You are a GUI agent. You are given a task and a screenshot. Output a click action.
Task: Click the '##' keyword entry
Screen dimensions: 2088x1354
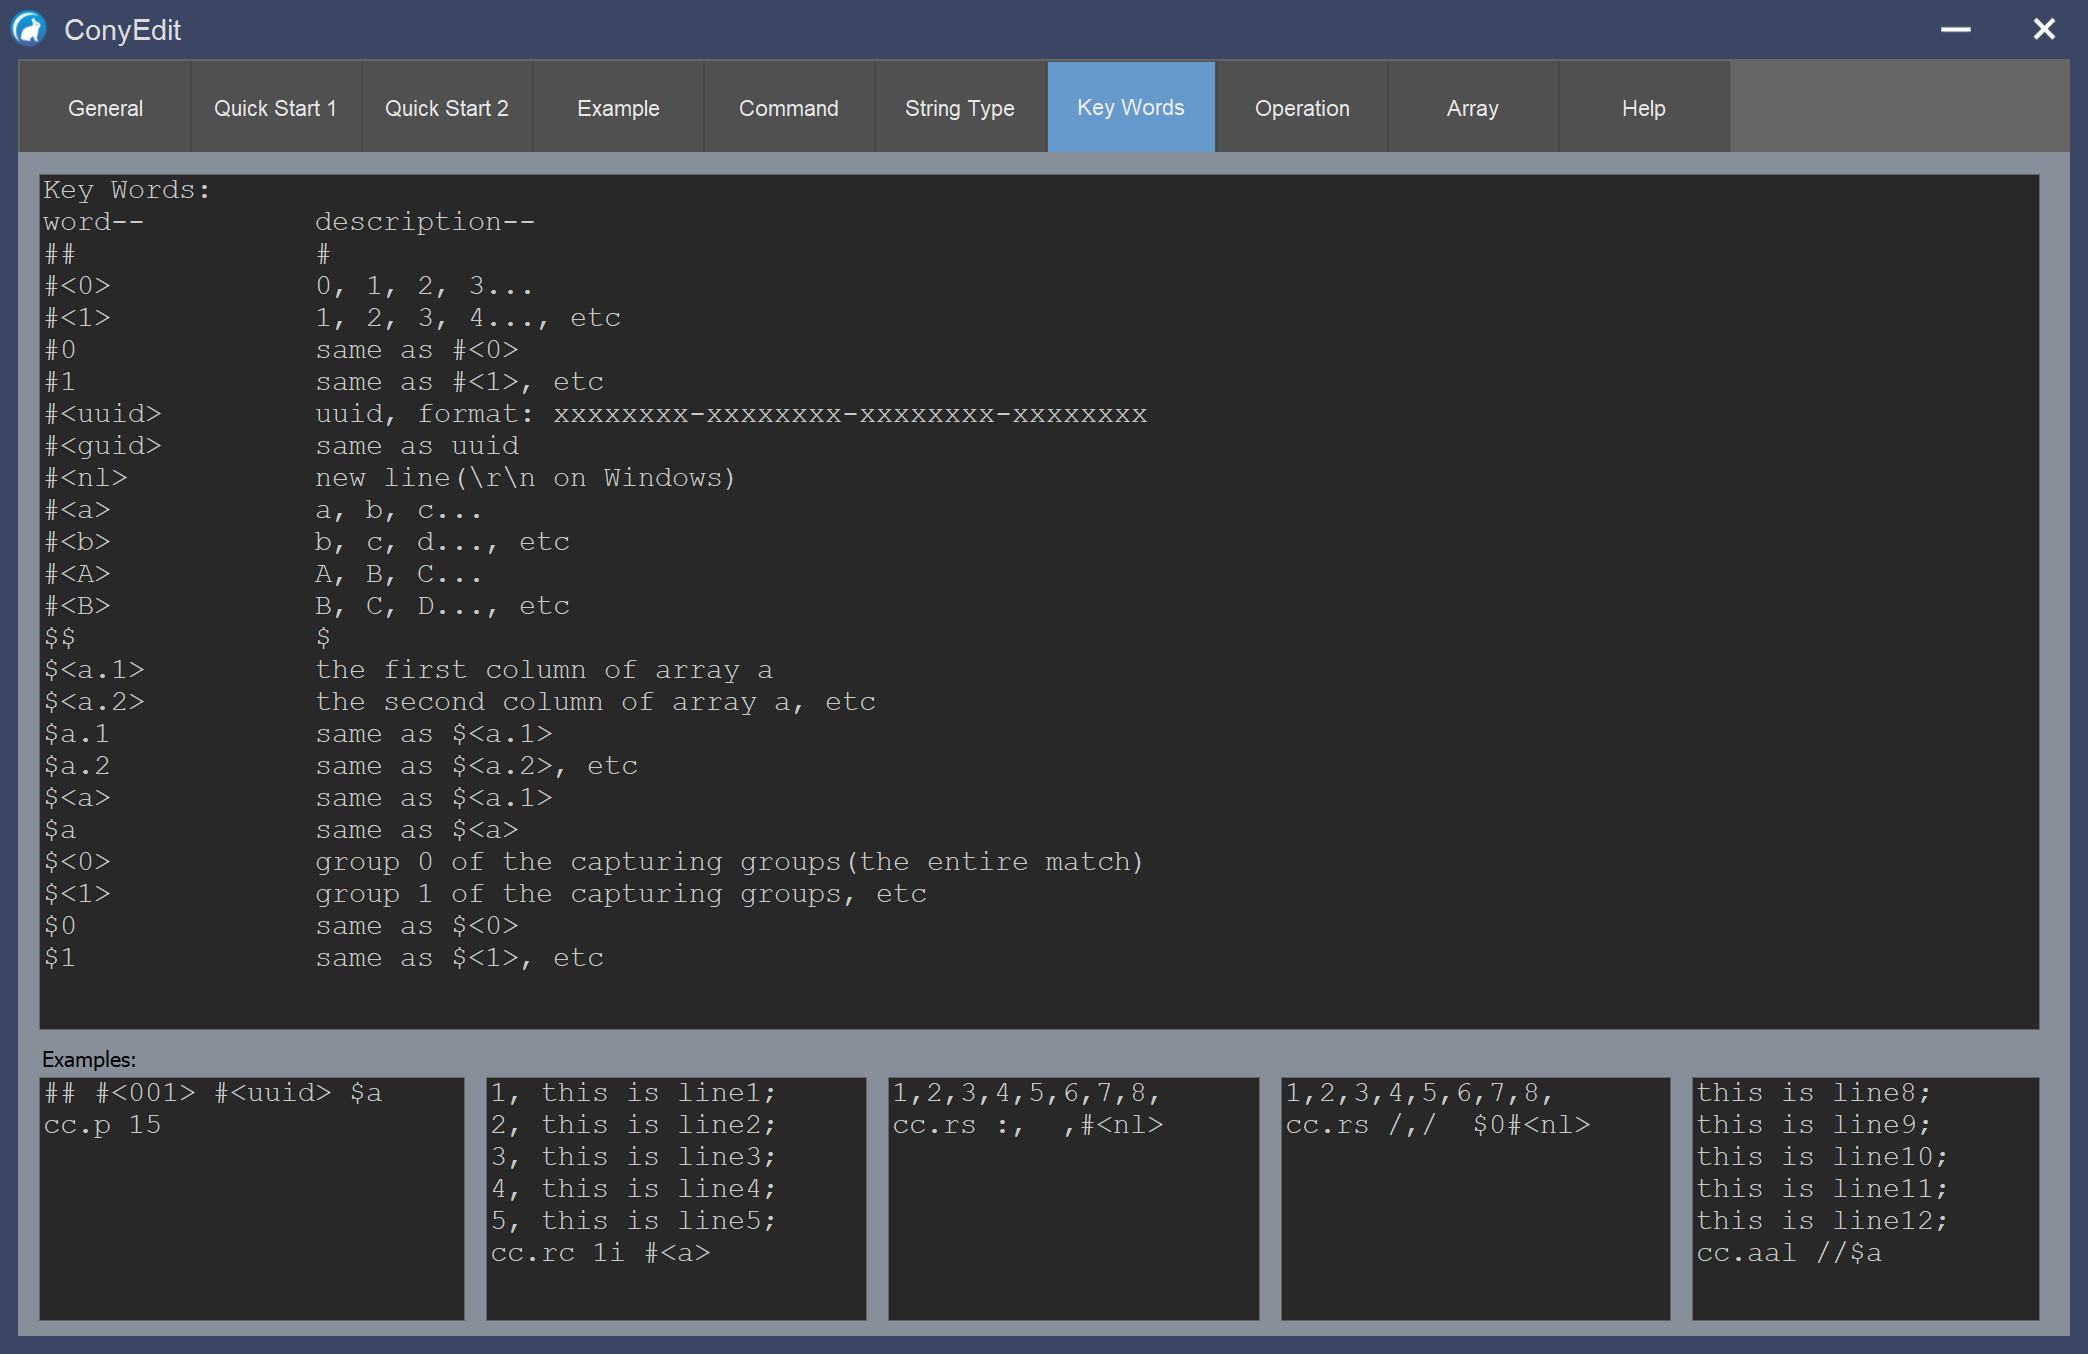coord(60,253)
